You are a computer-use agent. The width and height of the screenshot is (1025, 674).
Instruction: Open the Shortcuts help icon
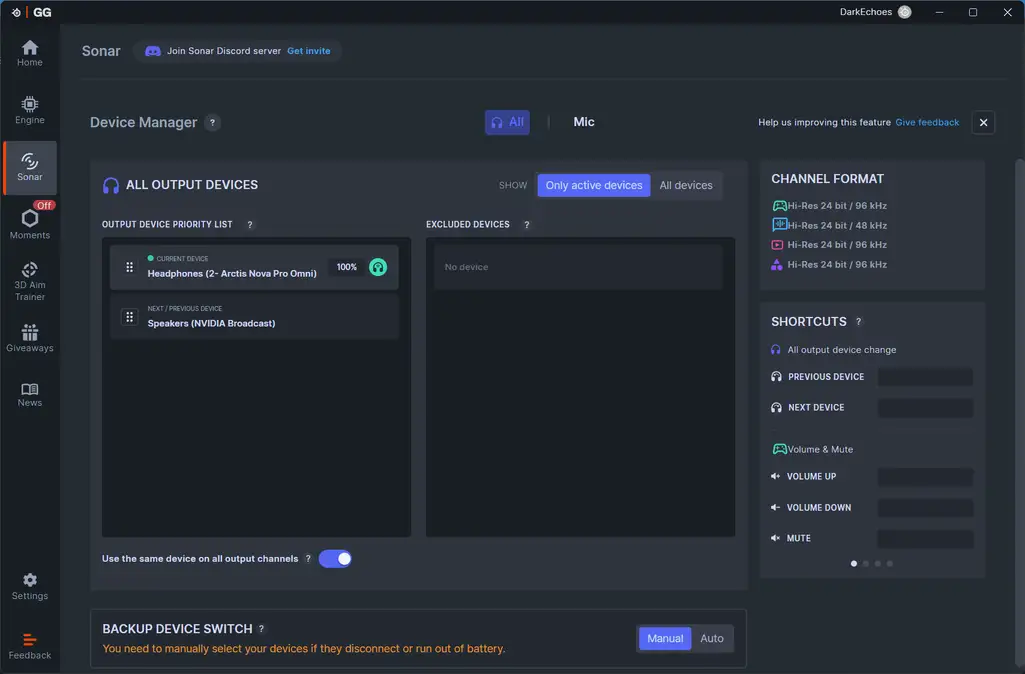click(859, 322)
